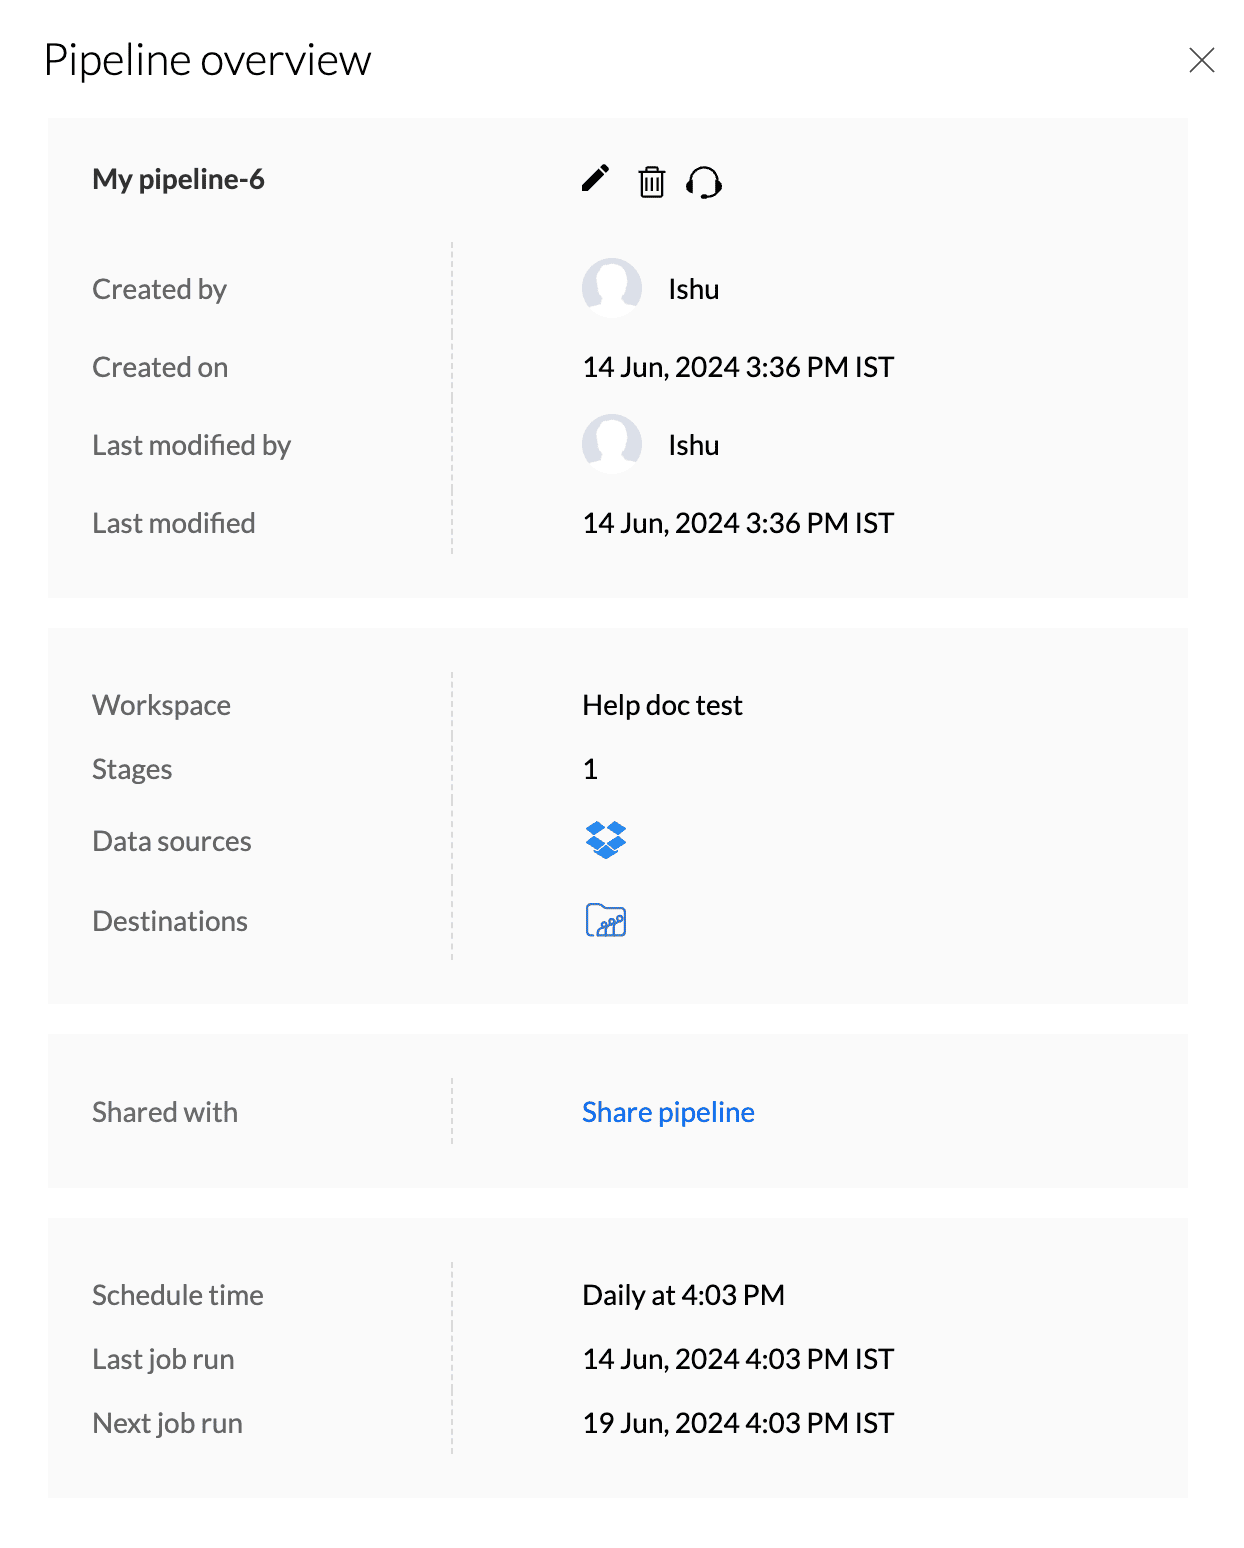Click the pencil icon to edit the pipeline
Screen dimensions: 1244x1548
tap(596, 179)
